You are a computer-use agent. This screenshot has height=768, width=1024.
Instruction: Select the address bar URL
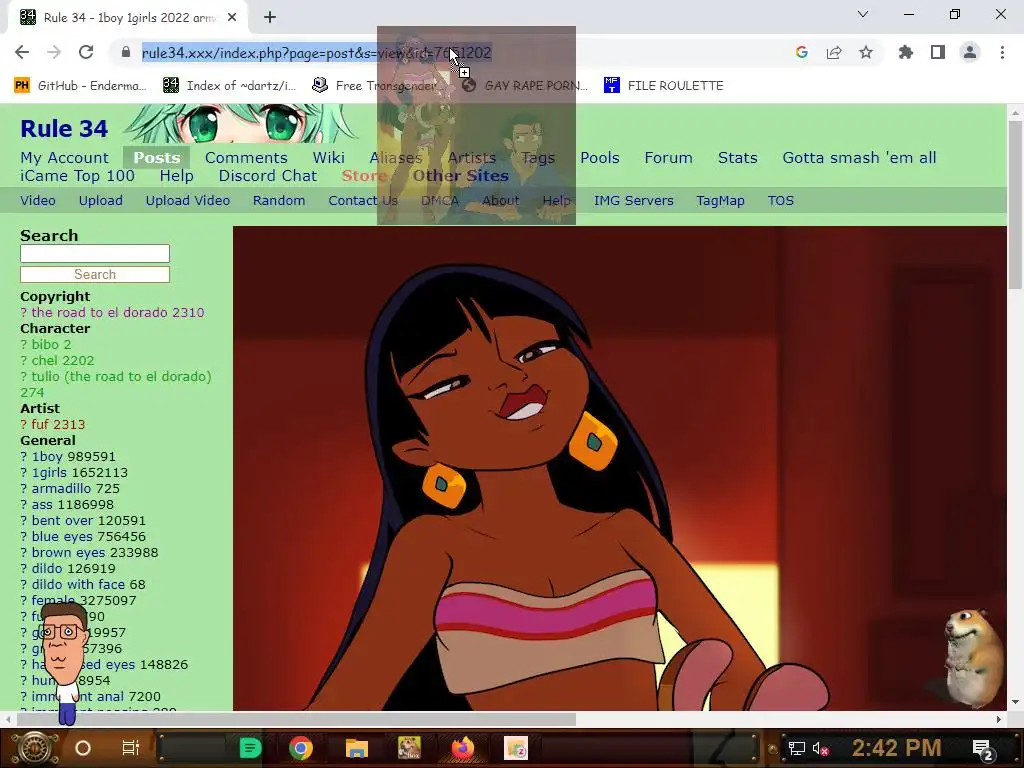(x=317, y=53)
